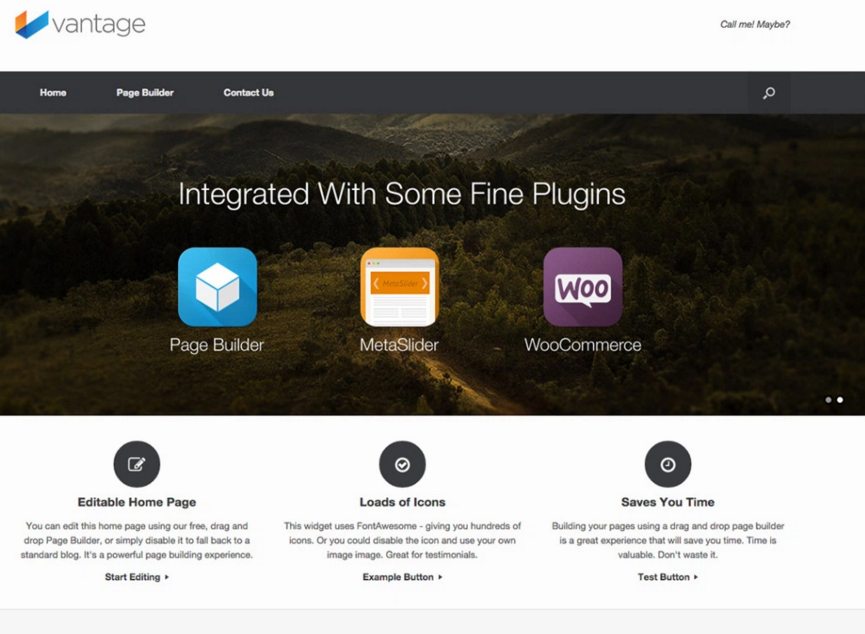This screenshot has width=865, height=634.
Task: Go to the Contact Us menu item
Action: (248, 93)
